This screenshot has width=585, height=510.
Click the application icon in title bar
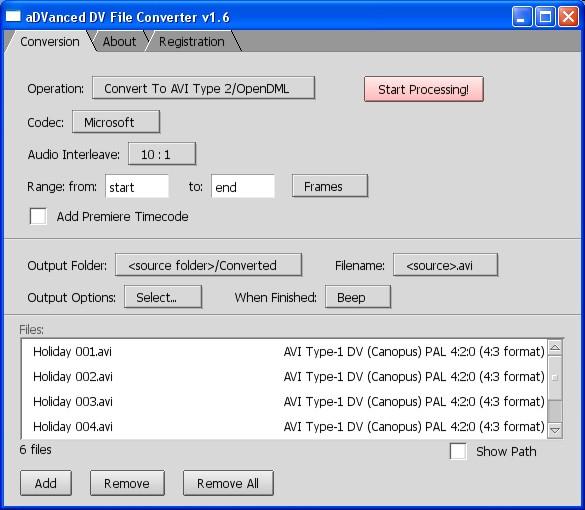pos(13,16)
